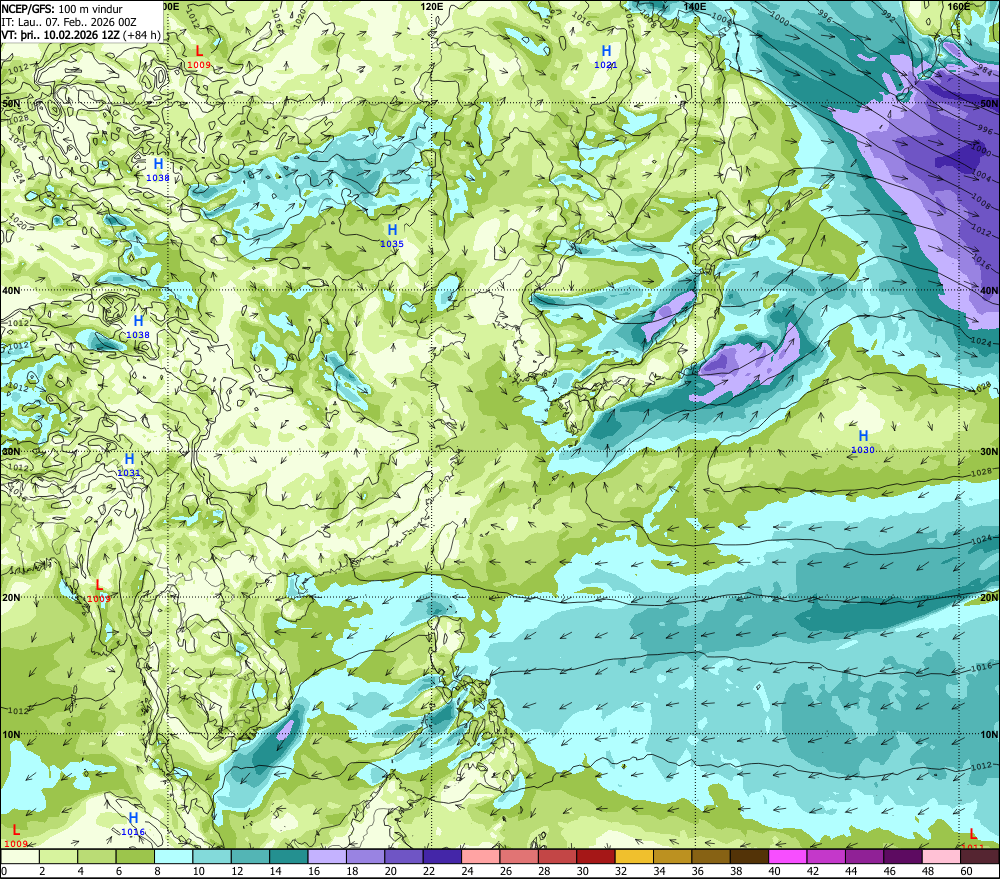The image size is (1000, 879).
Task: Pick the light green 2–4 legend swatch
Action: click(x=58, y=856)
